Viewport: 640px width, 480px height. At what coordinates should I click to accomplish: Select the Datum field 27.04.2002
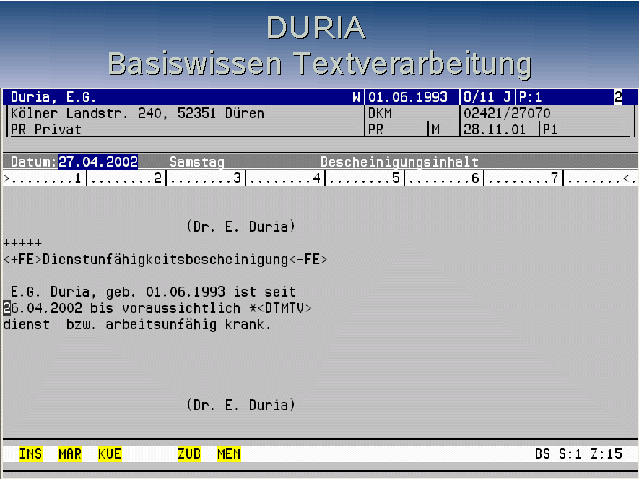(98, 162)
